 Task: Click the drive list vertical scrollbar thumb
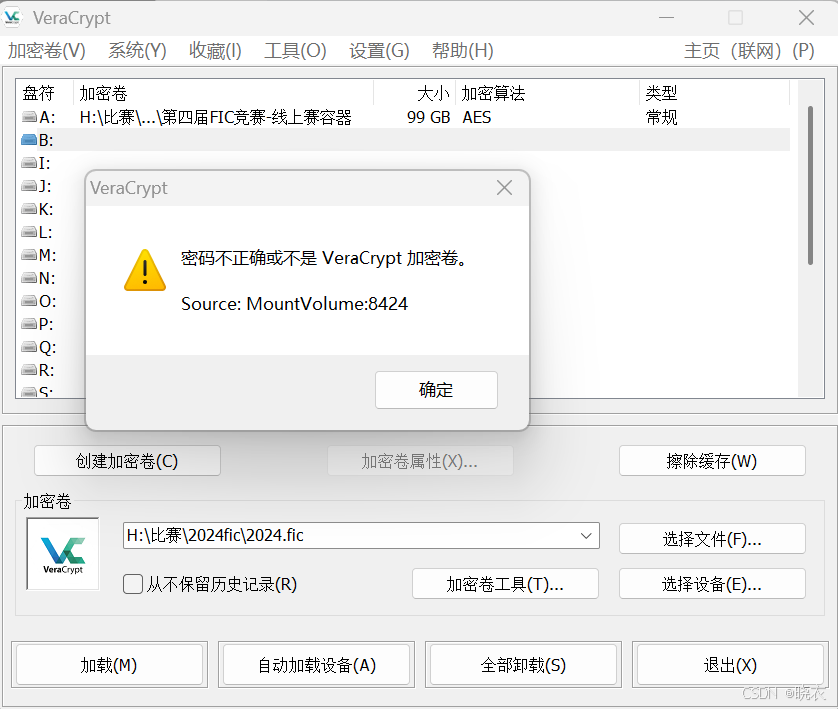click(810, 185)
